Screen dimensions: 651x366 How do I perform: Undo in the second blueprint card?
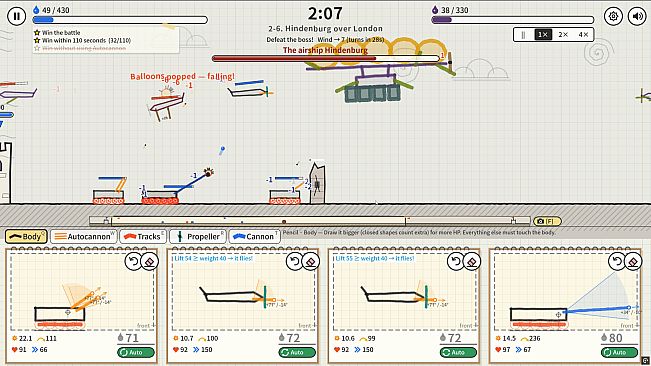point(294,261)
